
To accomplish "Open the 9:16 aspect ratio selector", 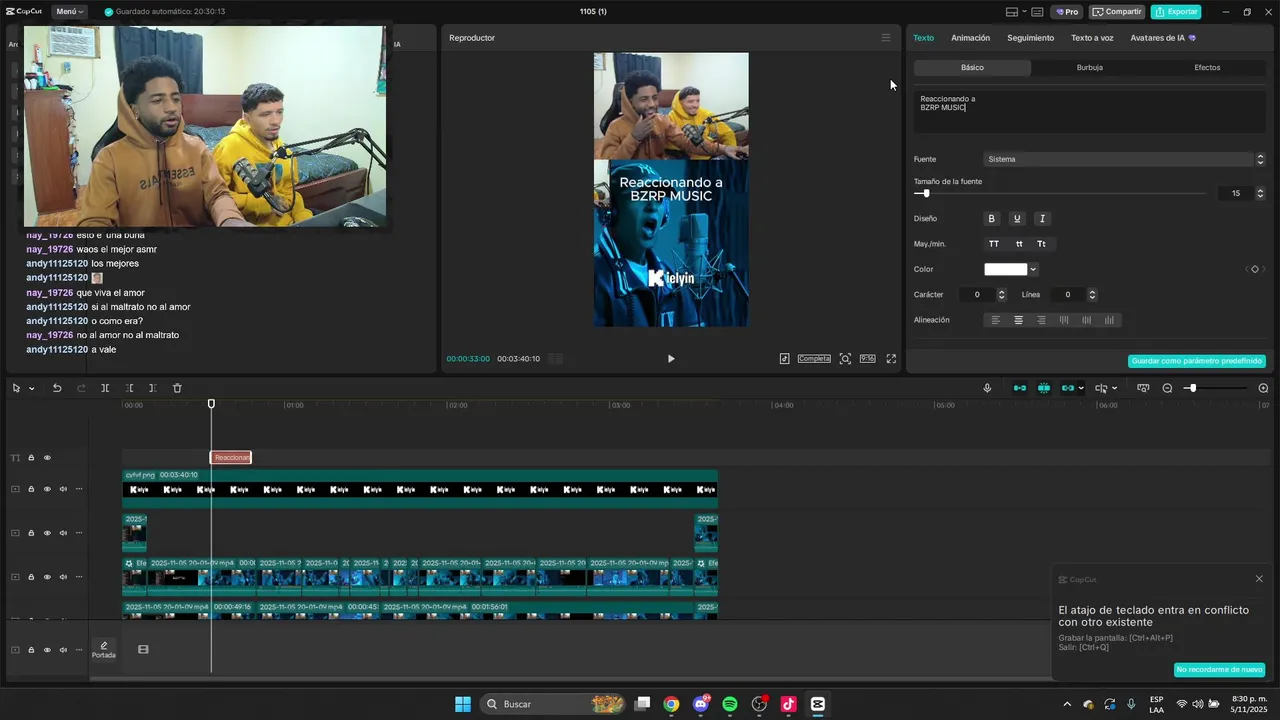I will point(867,358).
